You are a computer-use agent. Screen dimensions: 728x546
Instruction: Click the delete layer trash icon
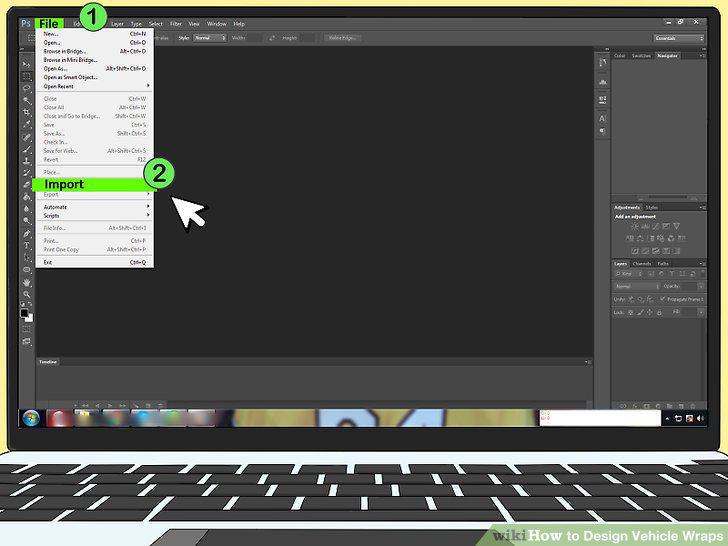pos(693,406)
